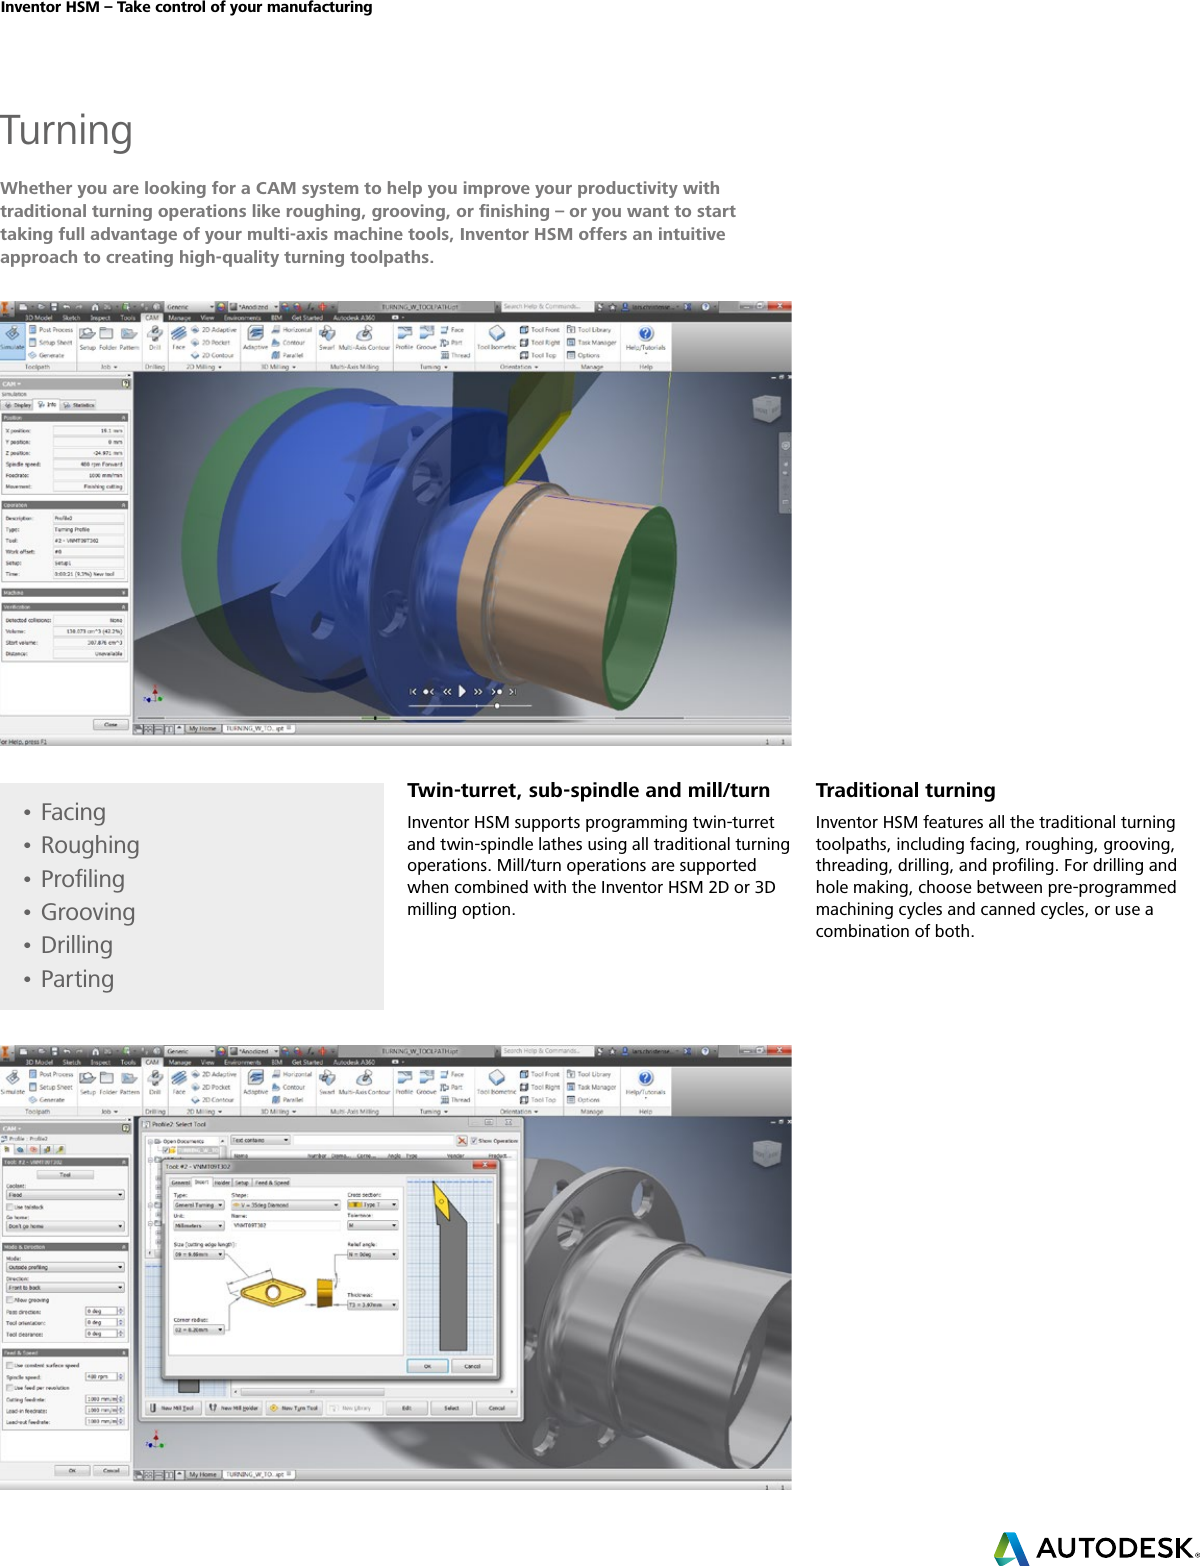Uncheck the TURNING_W_TO document in Open Documents

click(166, 1150)
